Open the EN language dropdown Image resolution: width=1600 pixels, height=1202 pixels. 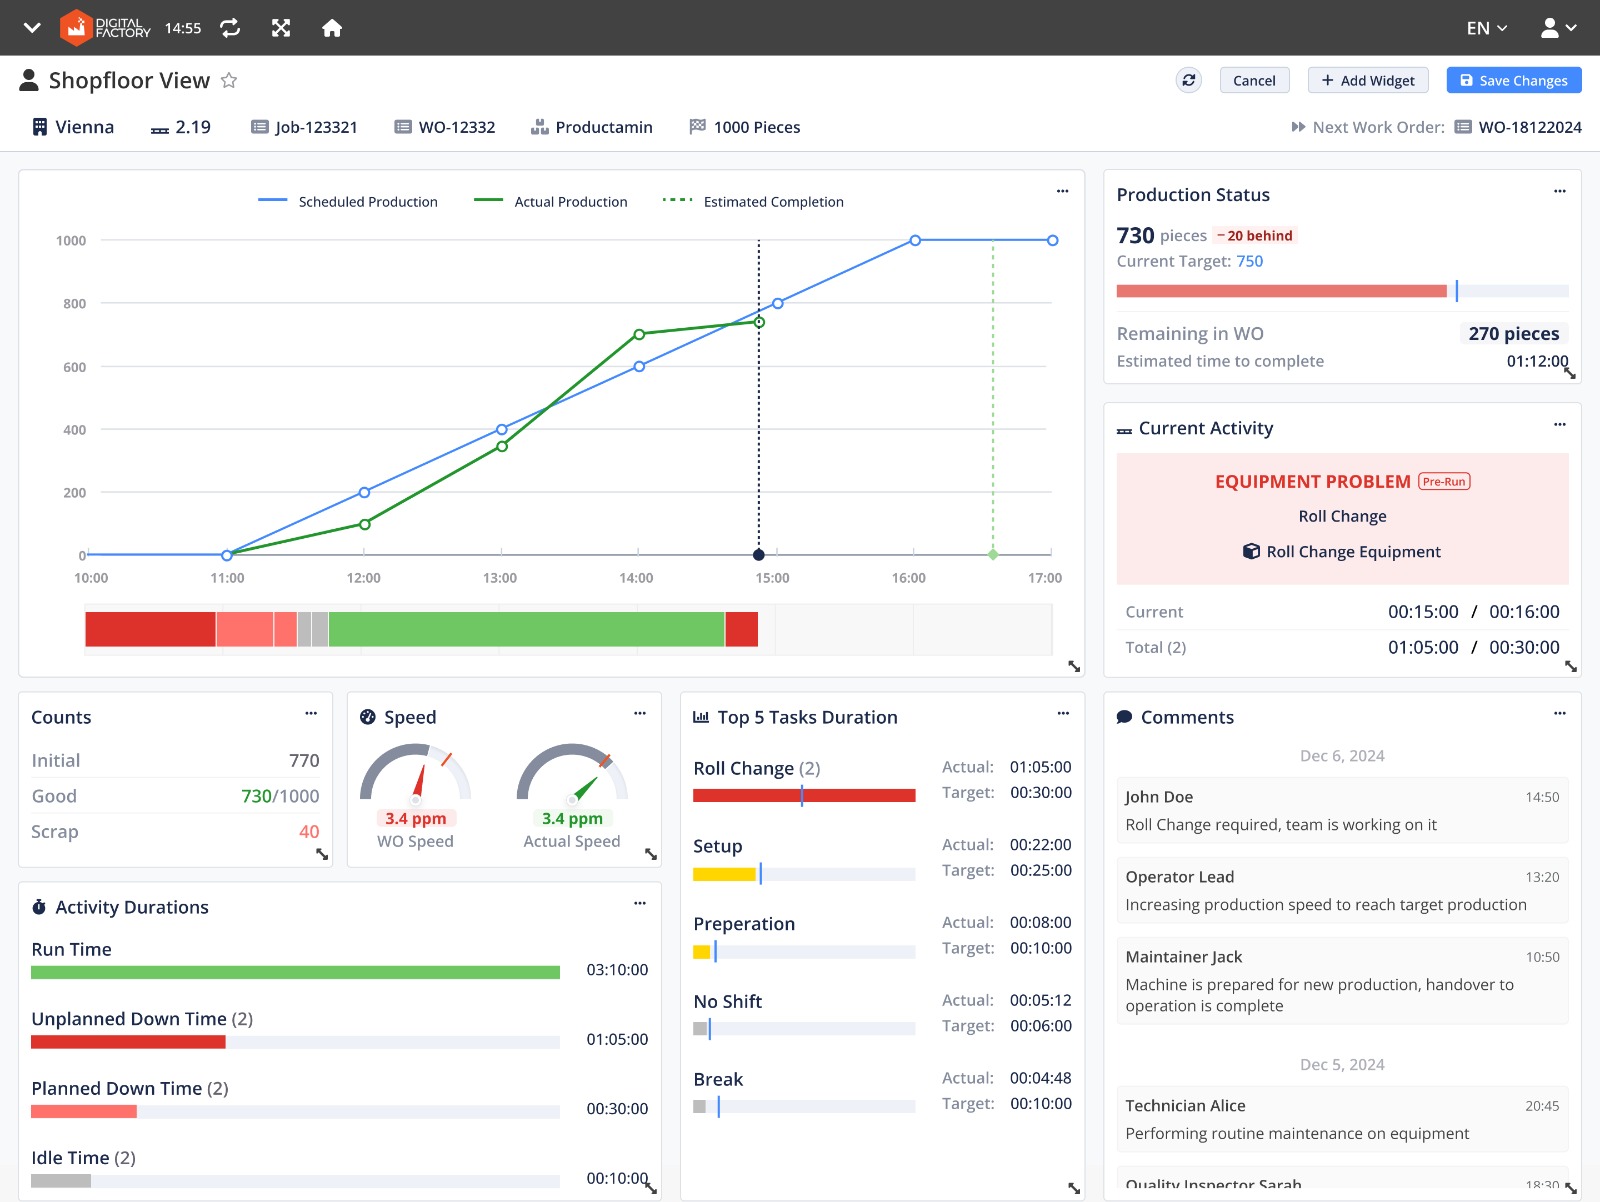tap(1486, 28)
